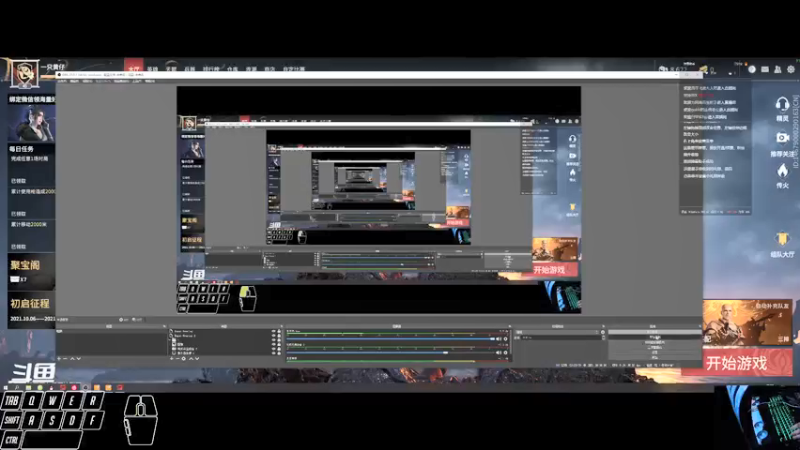Image resolution: width=800 pixels, height=450 pixels.
Task: Toggle visibility eye of second OBS source
Action: coord(273,336)
